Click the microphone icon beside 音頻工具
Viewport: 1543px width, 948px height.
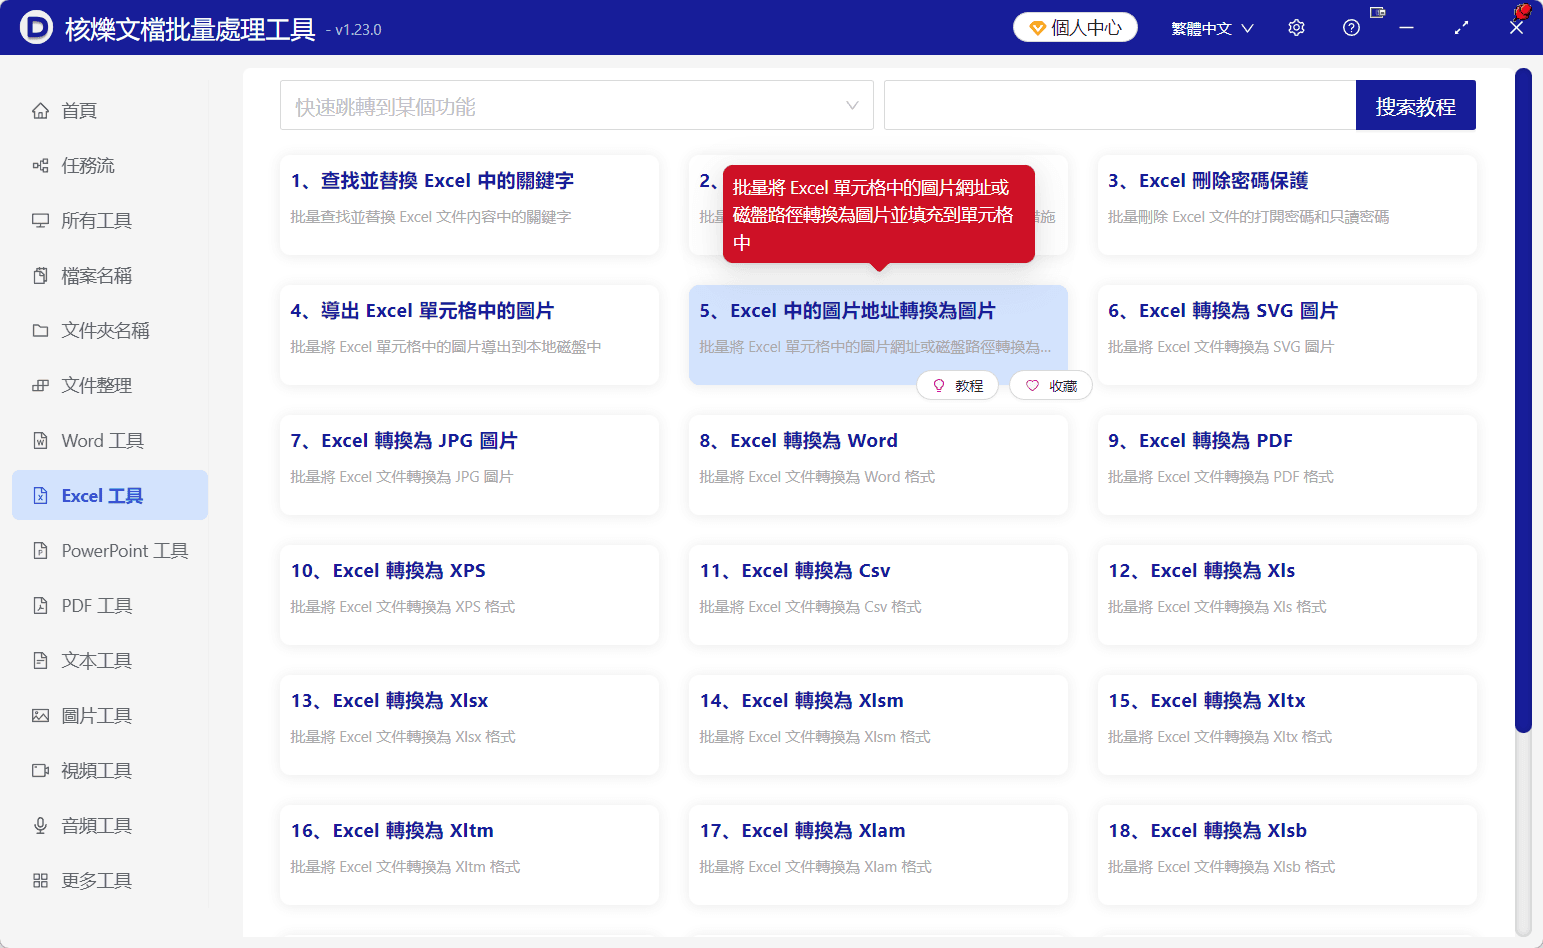[41, 825]
